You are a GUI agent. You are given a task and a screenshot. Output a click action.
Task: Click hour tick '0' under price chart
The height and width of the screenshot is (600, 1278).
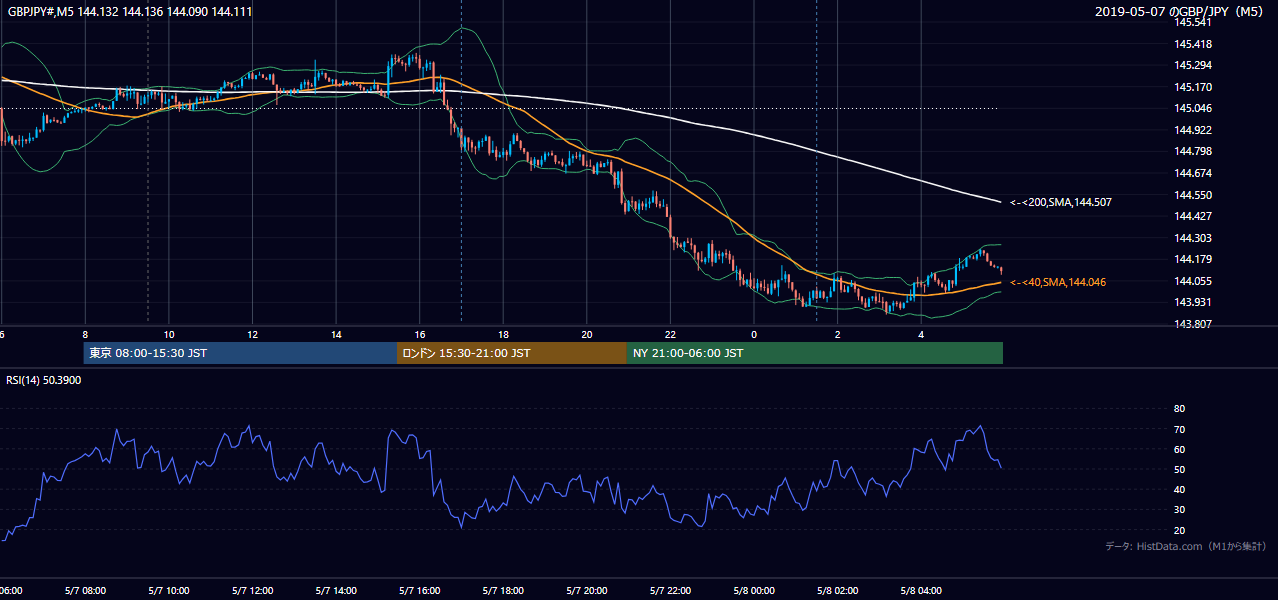click(x=754, y=334)
